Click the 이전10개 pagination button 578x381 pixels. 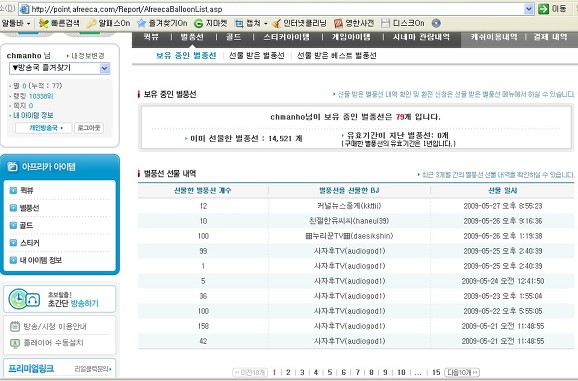tap(250, 373)
